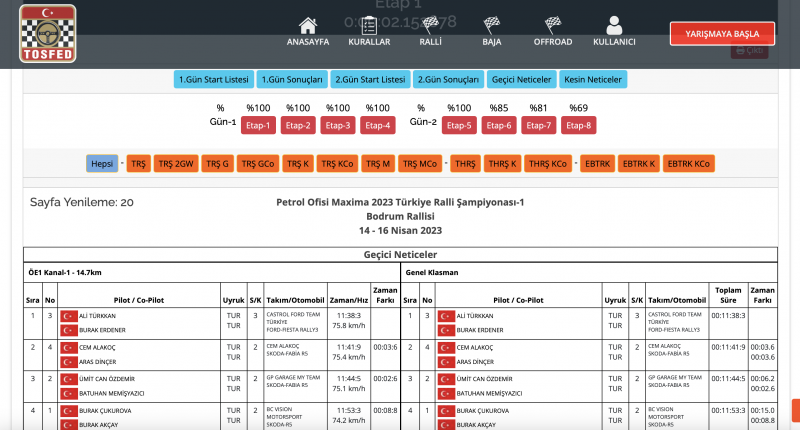
Task: Click Cem Alakoç's flag in ÖE1 table
Action: pyautogui.click(x=69, y=348)
